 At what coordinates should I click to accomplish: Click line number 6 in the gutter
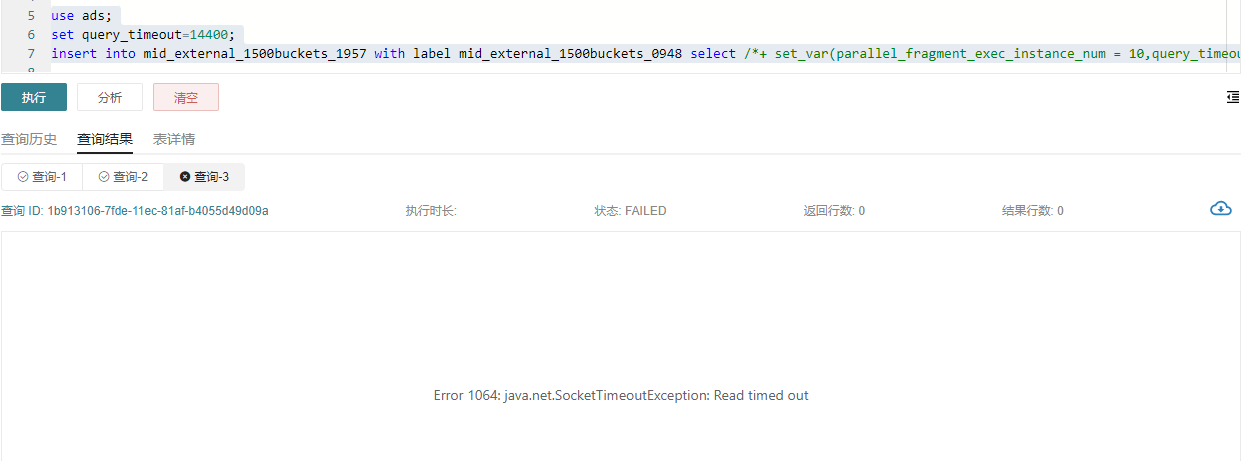(x=31, y=35)
